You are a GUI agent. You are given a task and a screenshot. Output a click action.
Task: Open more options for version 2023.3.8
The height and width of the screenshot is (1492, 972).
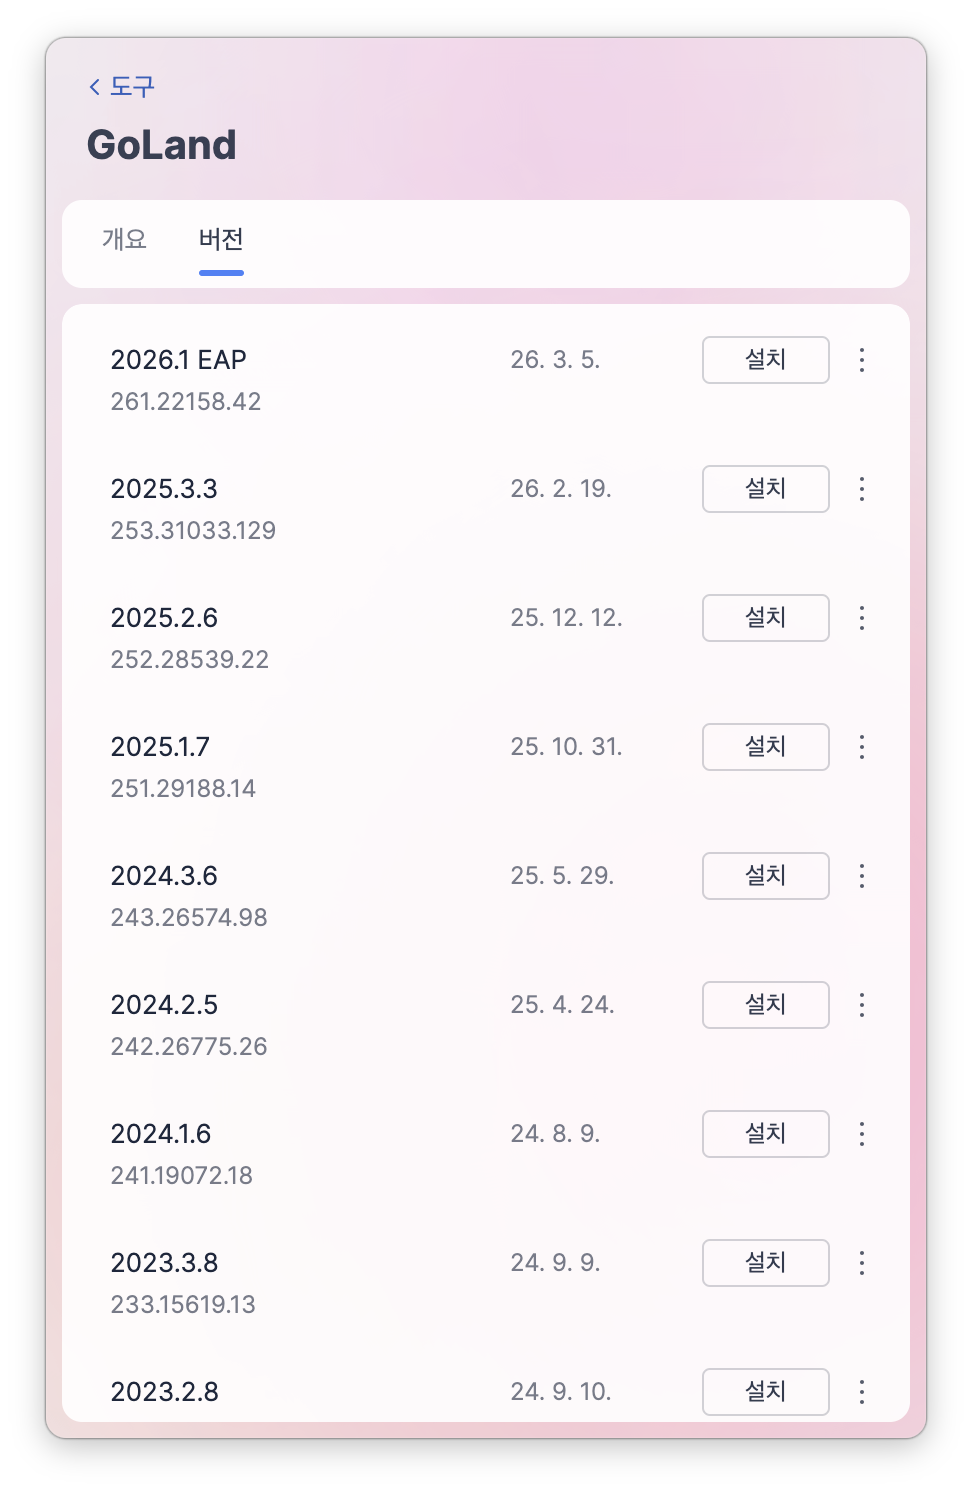tap(861, 1263)
